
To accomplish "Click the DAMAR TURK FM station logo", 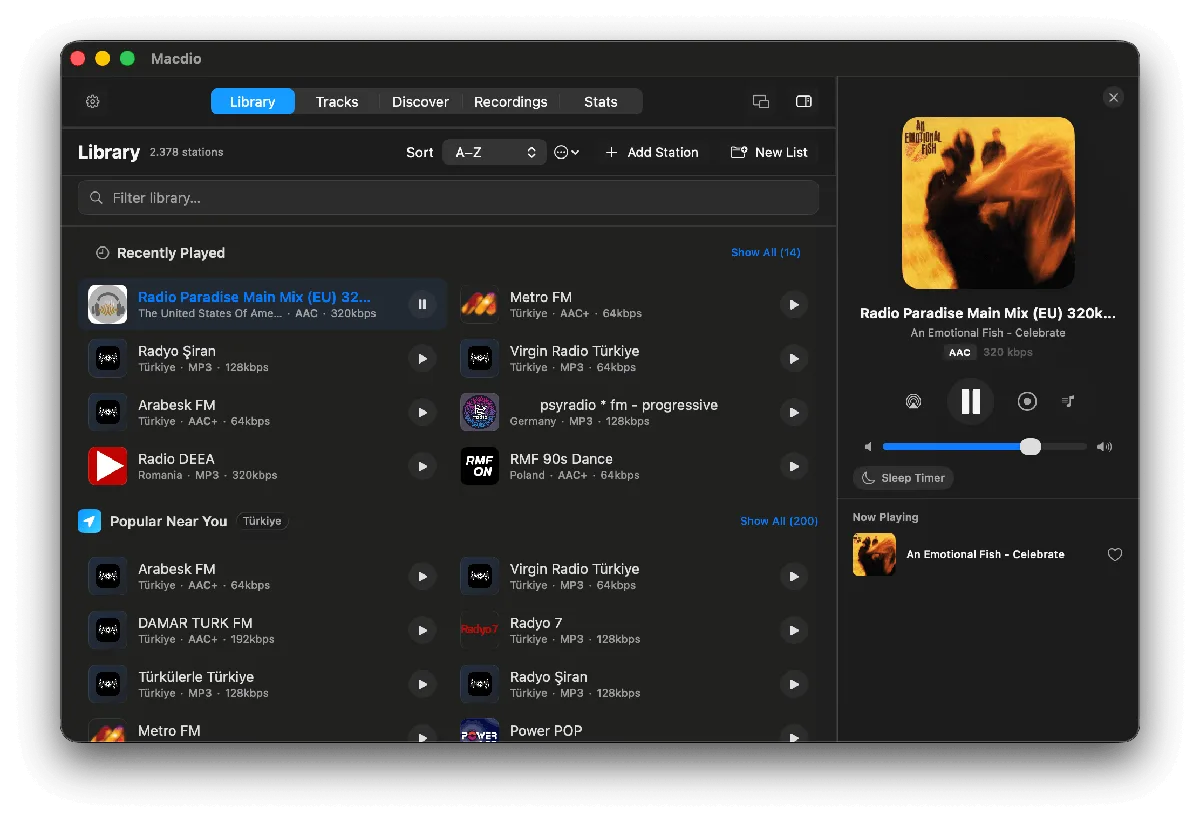I will point(108,630).
